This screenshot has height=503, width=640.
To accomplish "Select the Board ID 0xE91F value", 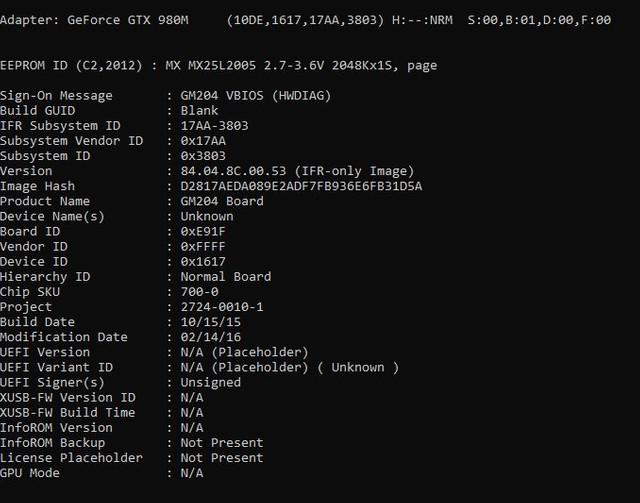I will pyautogui.click(x=203, y=231).
